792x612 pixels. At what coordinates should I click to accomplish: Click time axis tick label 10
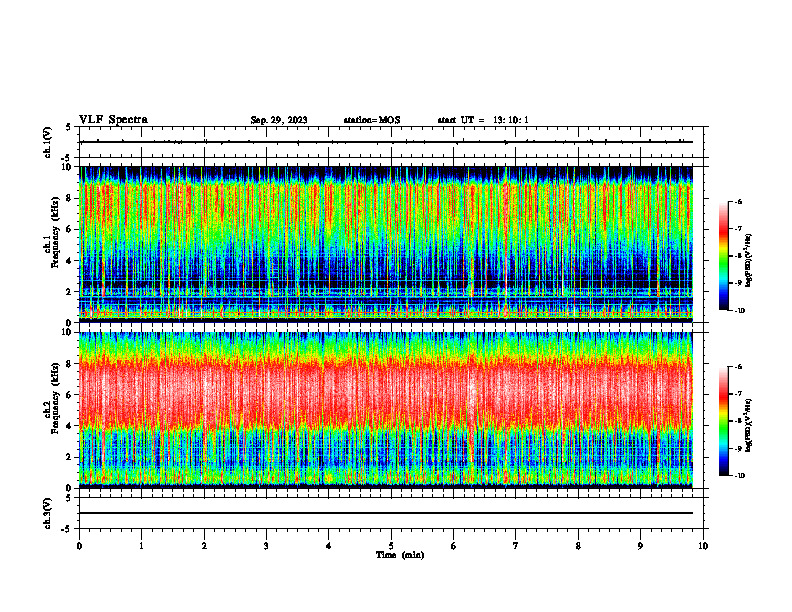coord(703,546)
